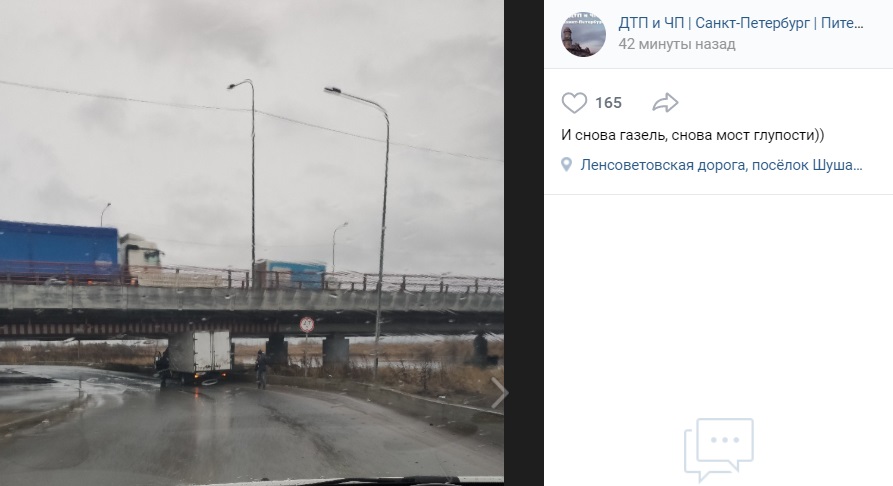Click the dark strip beside the photo
Screen dimensions: 893x486
coord(523,243)
